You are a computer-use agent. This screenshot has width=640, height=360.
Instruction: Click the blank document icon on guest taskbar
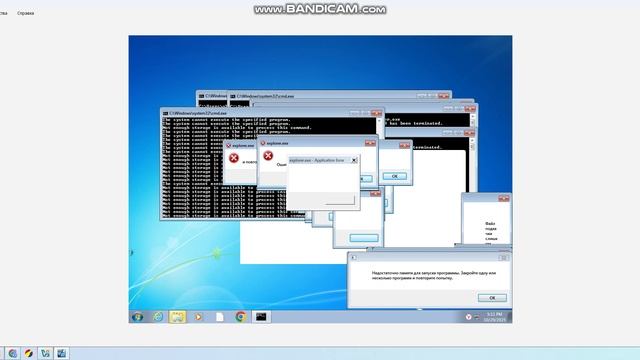coord(220,317)
